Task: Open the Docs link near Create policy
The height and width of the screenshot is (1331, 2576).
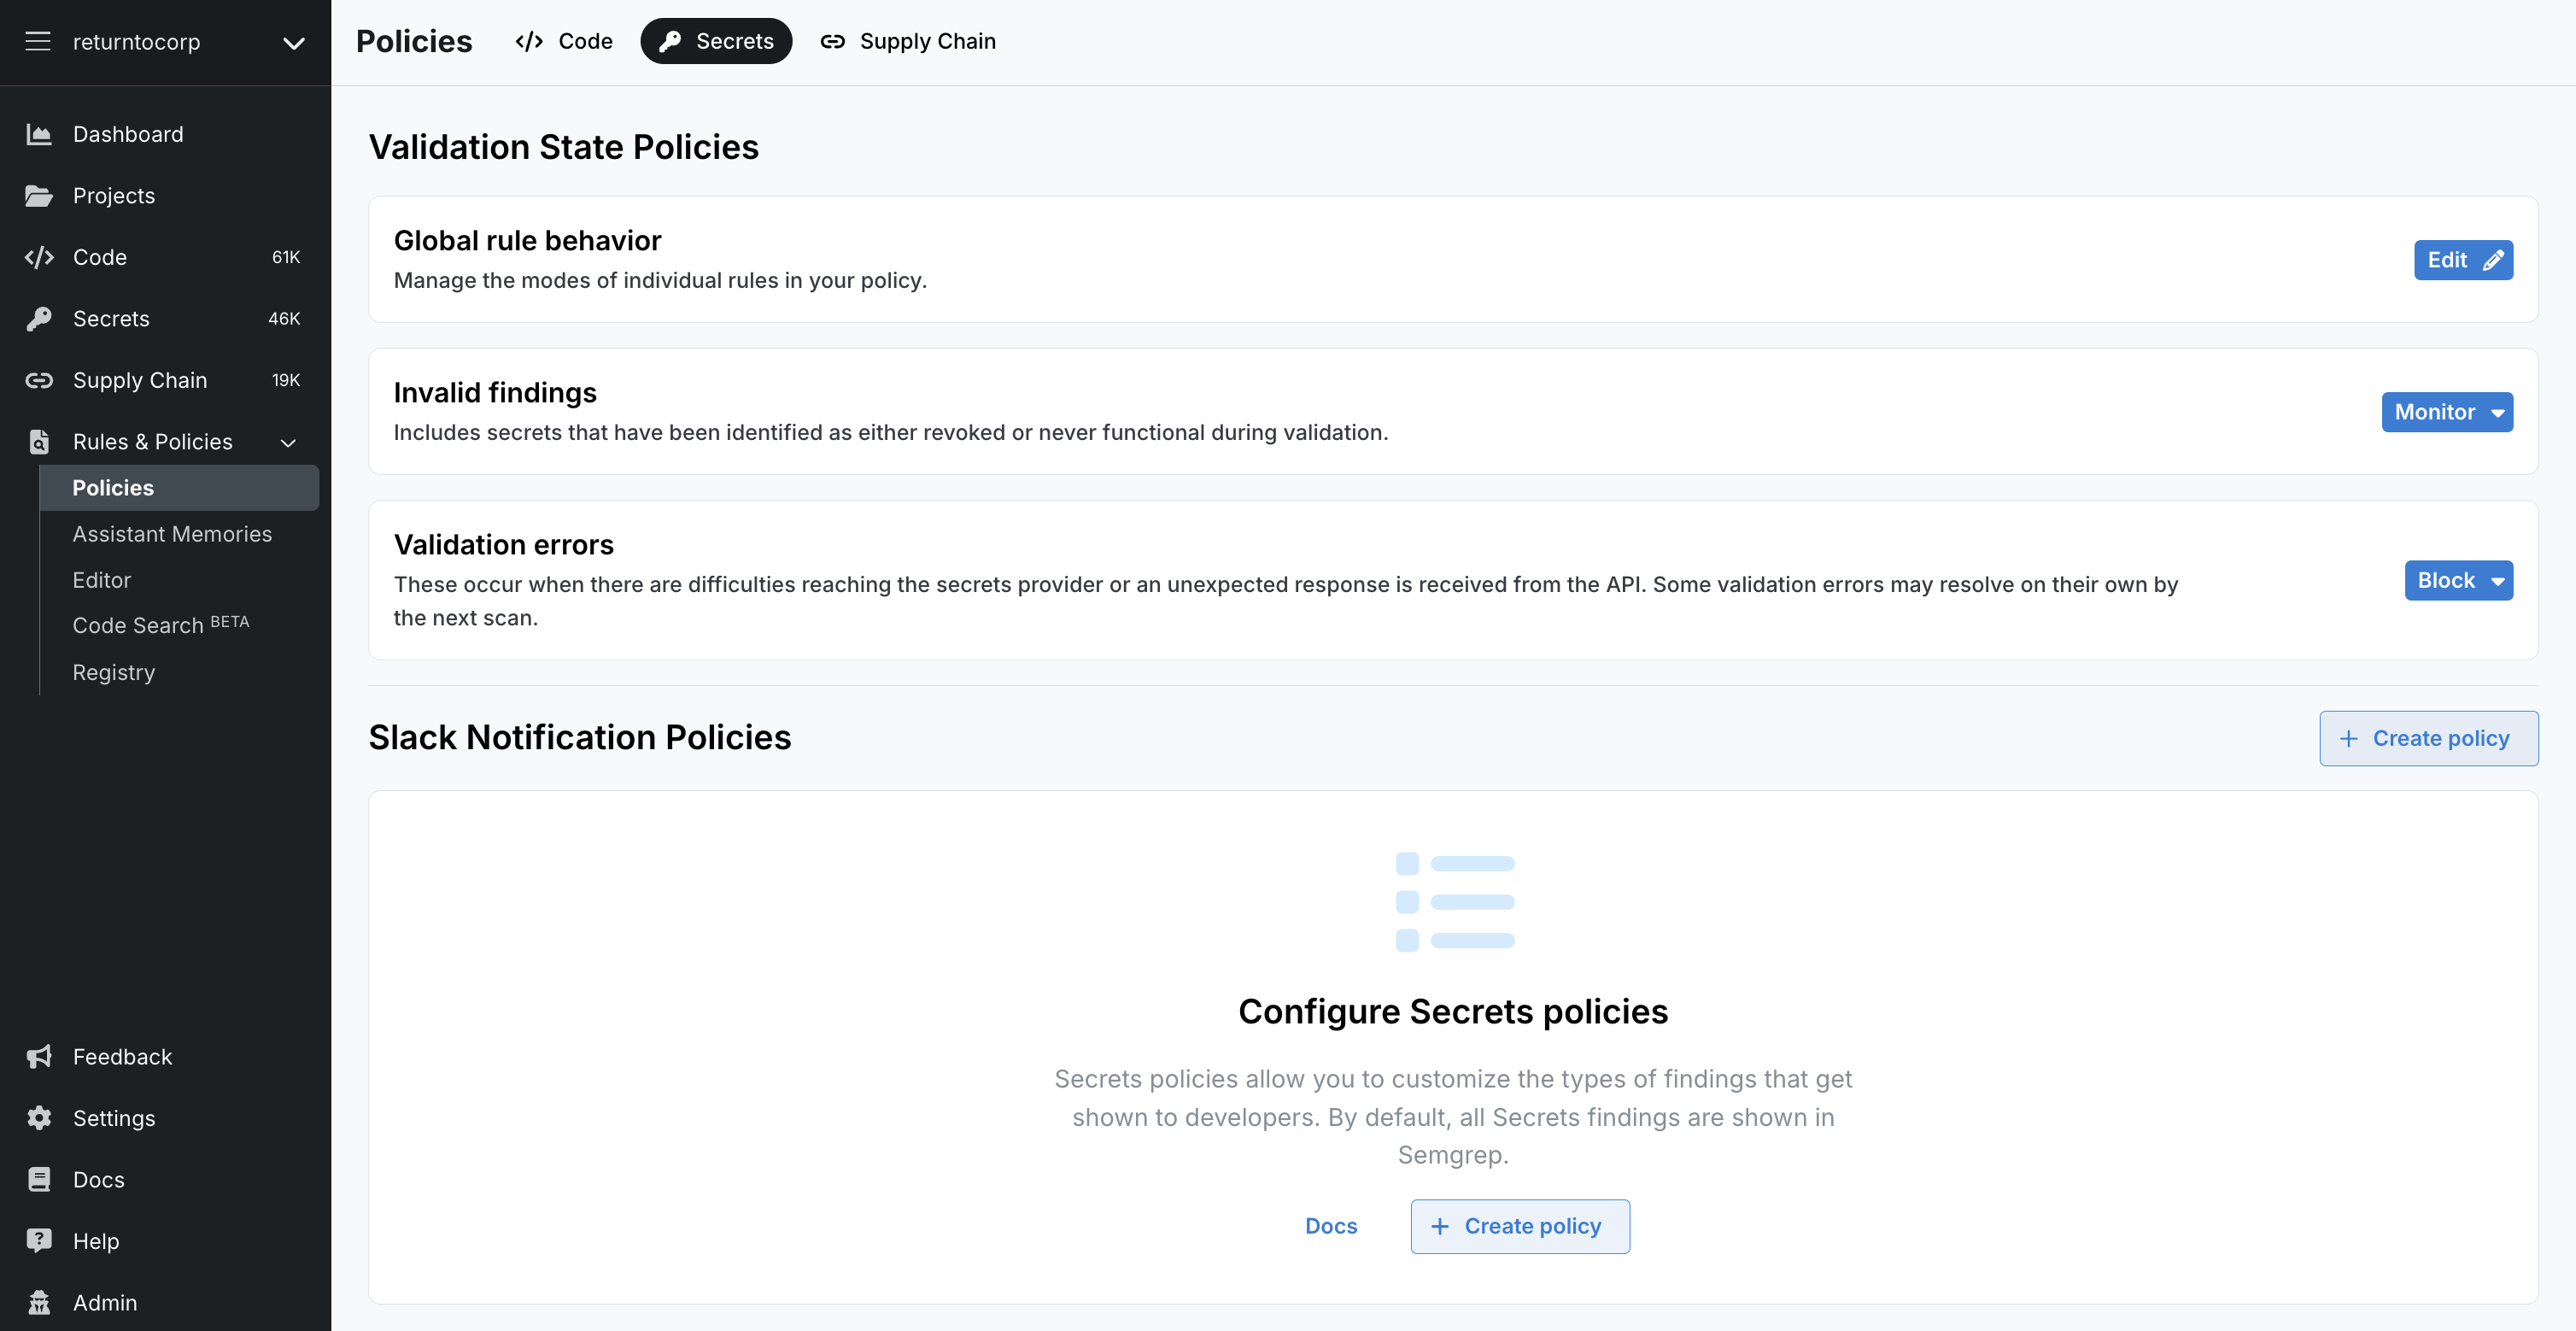Action: (x=1330, y=1226)
